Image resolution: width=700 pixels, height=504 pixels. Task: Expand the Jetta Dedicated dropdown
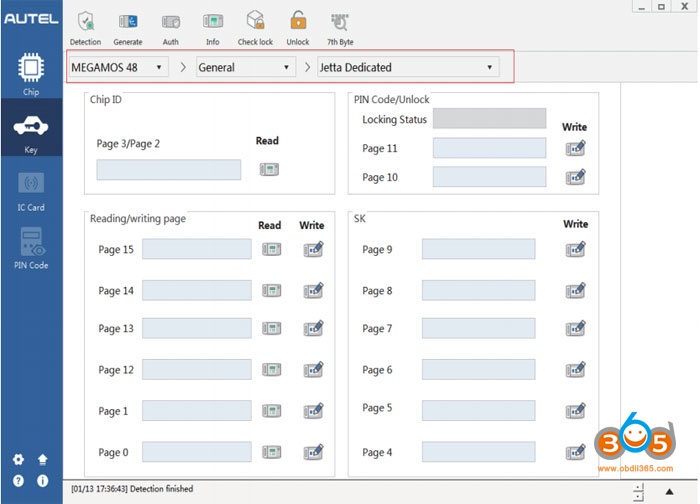tap(408, 67)
